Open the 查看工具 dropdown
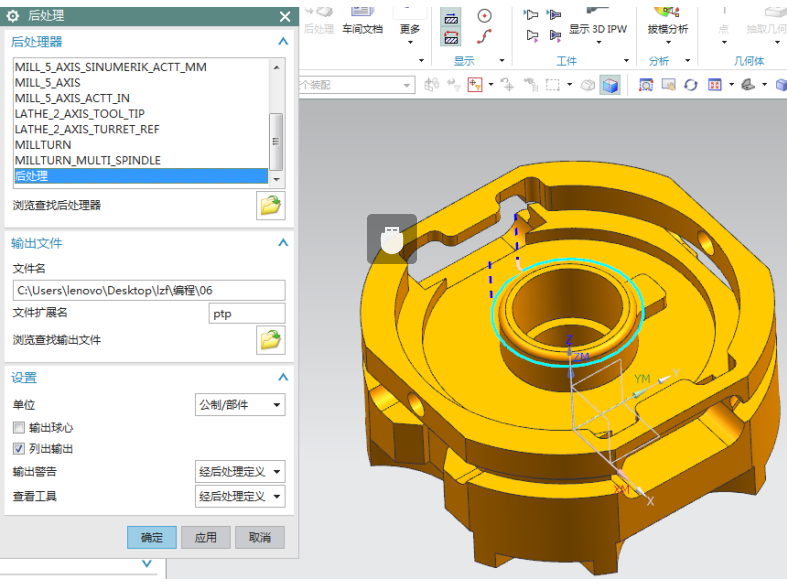This screenshot has width=787, height=584. pyautogui.click(x=240, y=496)
